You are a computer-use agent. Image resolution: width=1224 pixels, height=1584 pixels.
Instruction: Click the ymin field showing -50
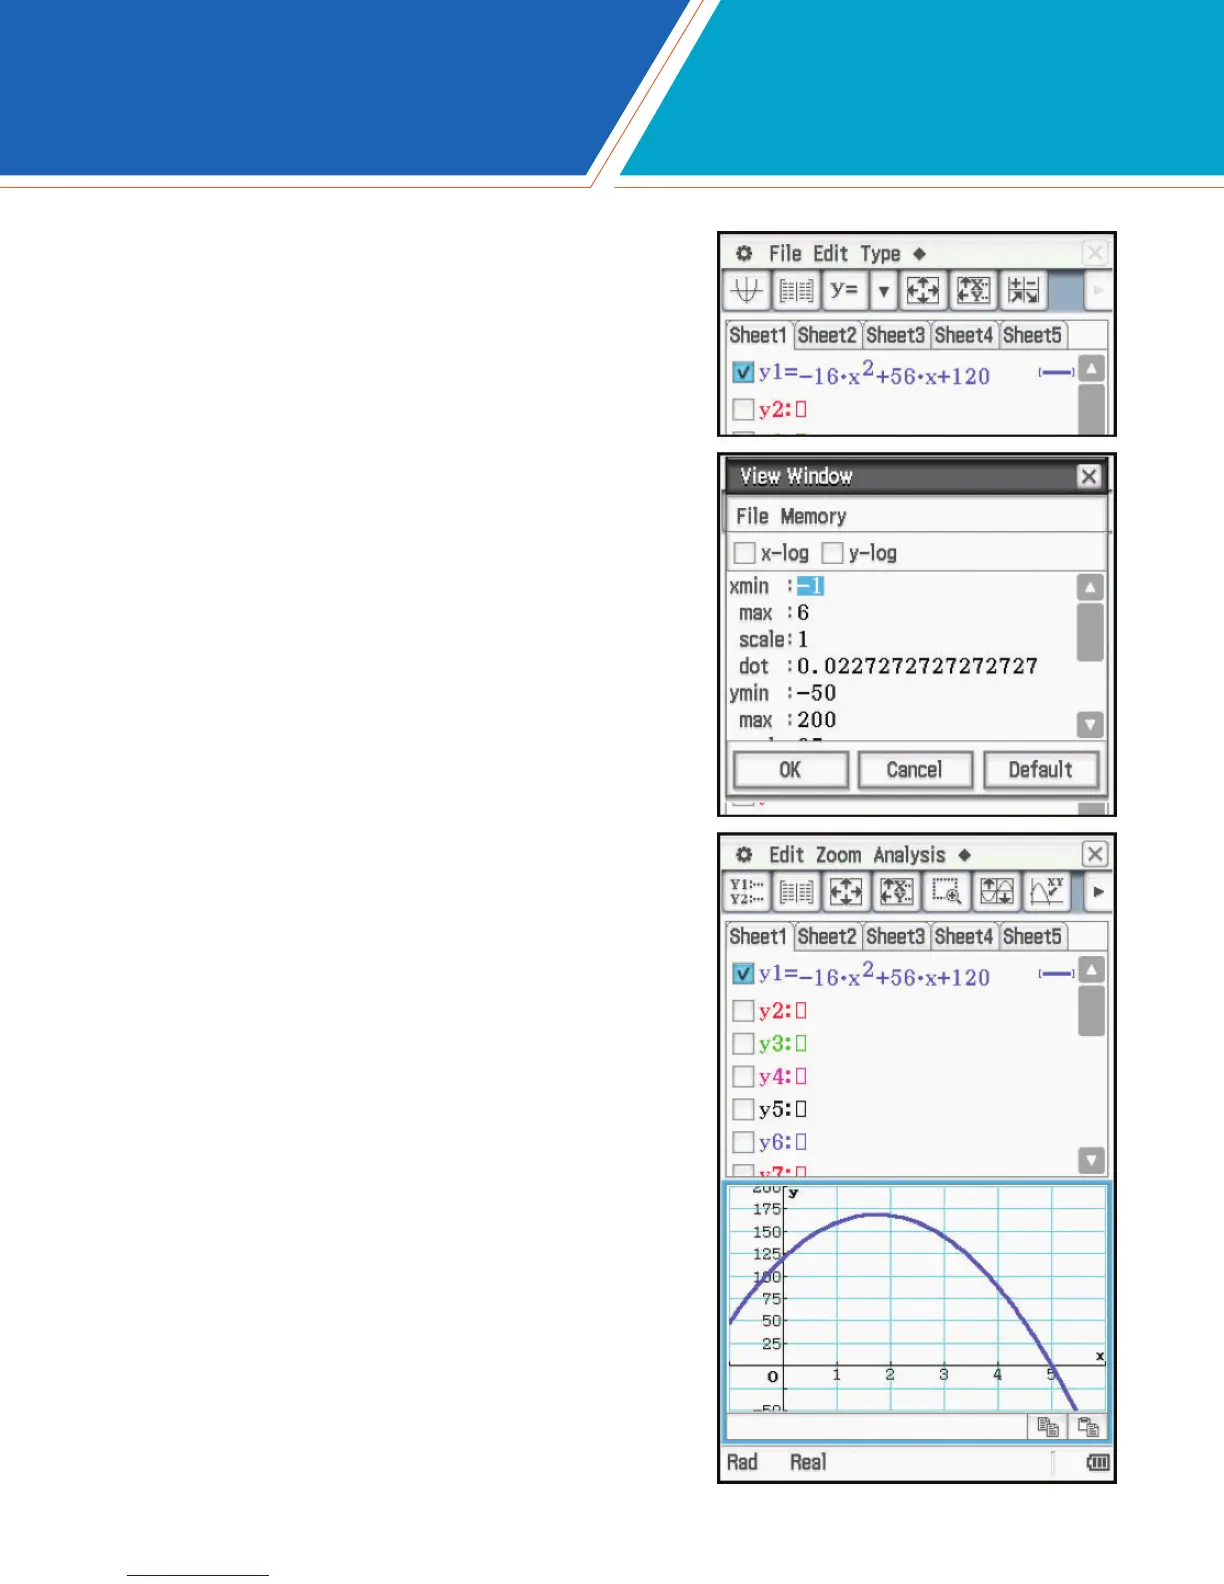click(816, 693)
